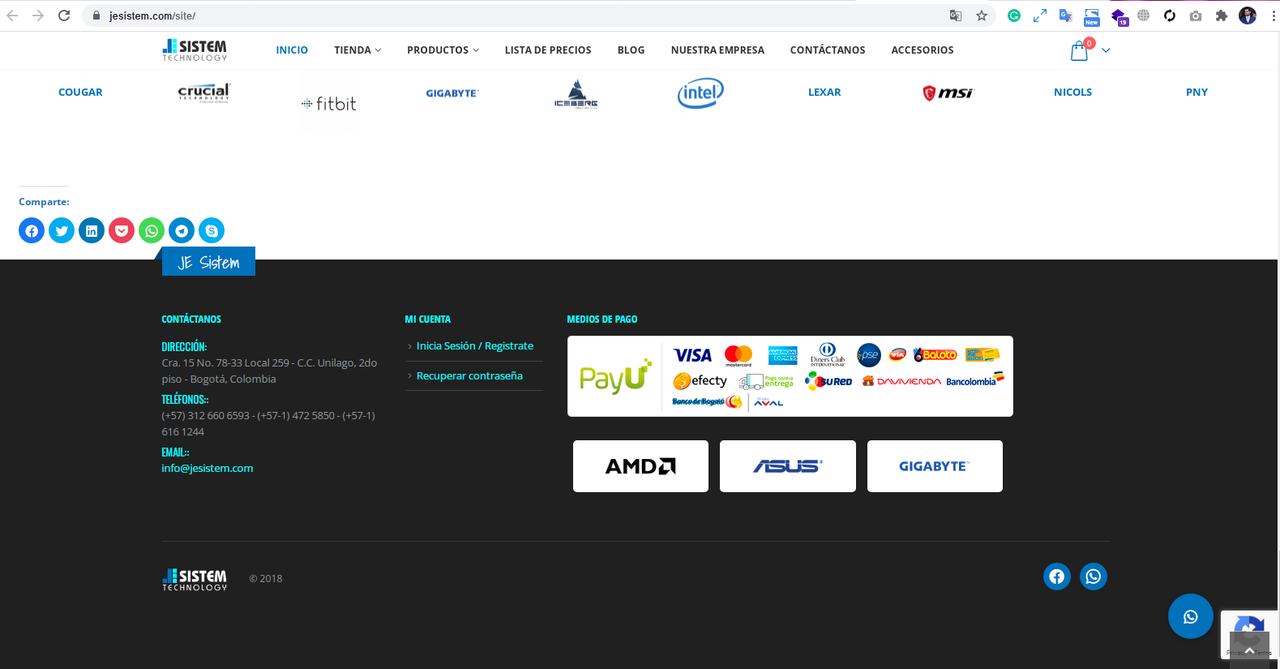Viewport: 1280px width, 669px height.
Task: Expand the cart dropdown arrow
Action: [1106, 50]
